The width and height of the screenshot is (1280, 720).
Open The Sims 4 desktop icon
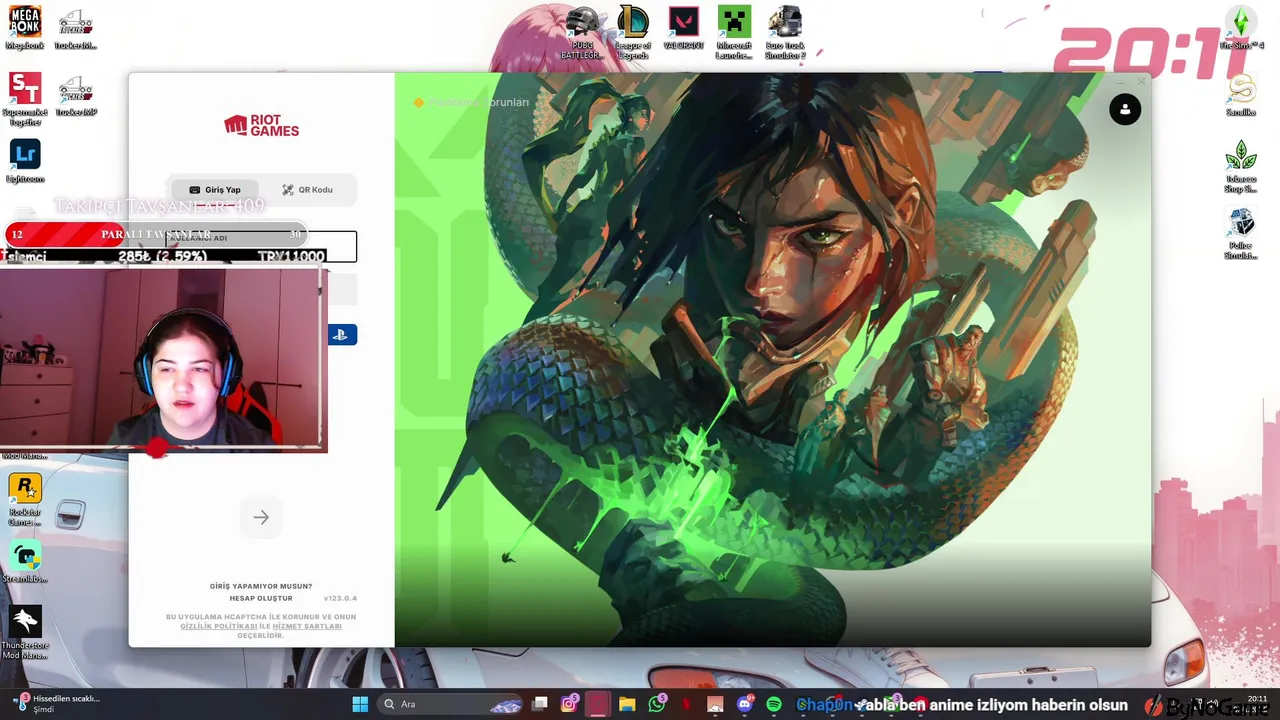coord(1241,28)
